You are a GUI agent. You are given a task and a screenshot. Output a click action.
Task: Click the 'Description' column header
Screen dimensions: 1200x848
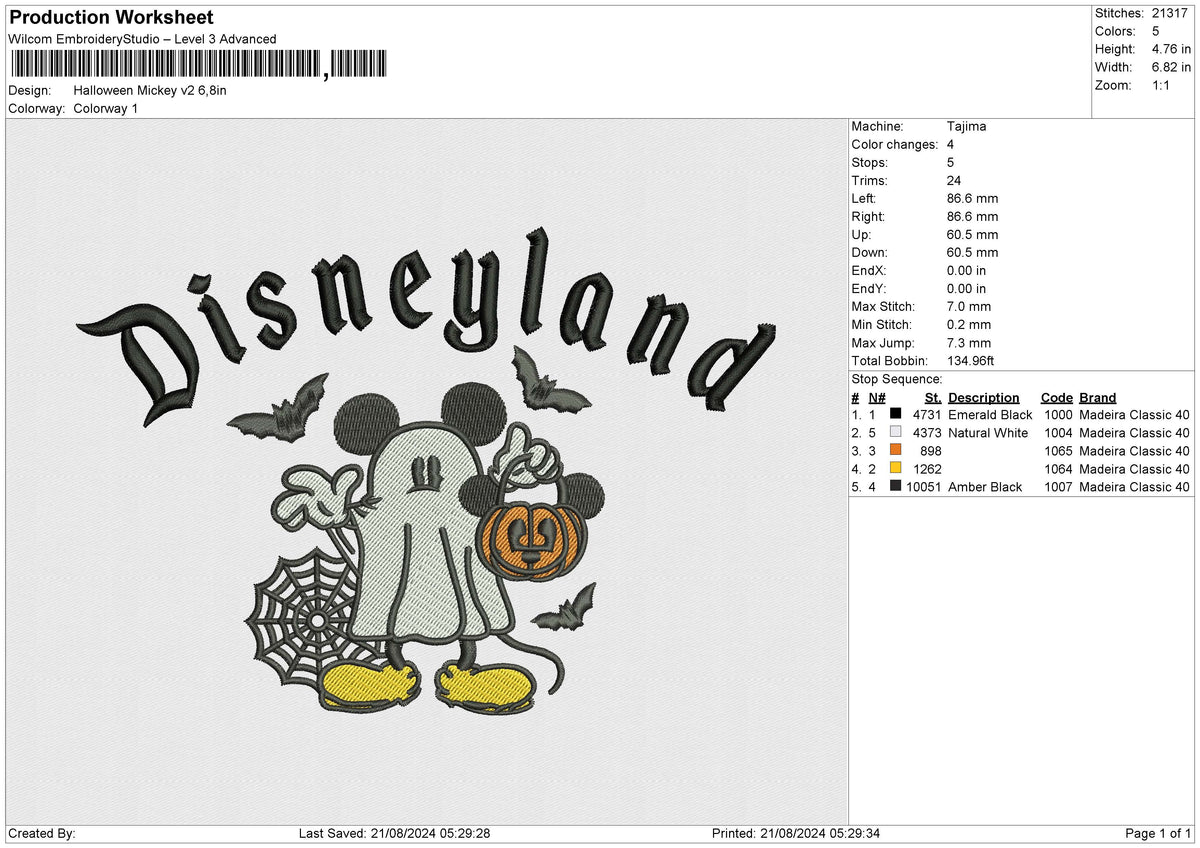point(983,397)
